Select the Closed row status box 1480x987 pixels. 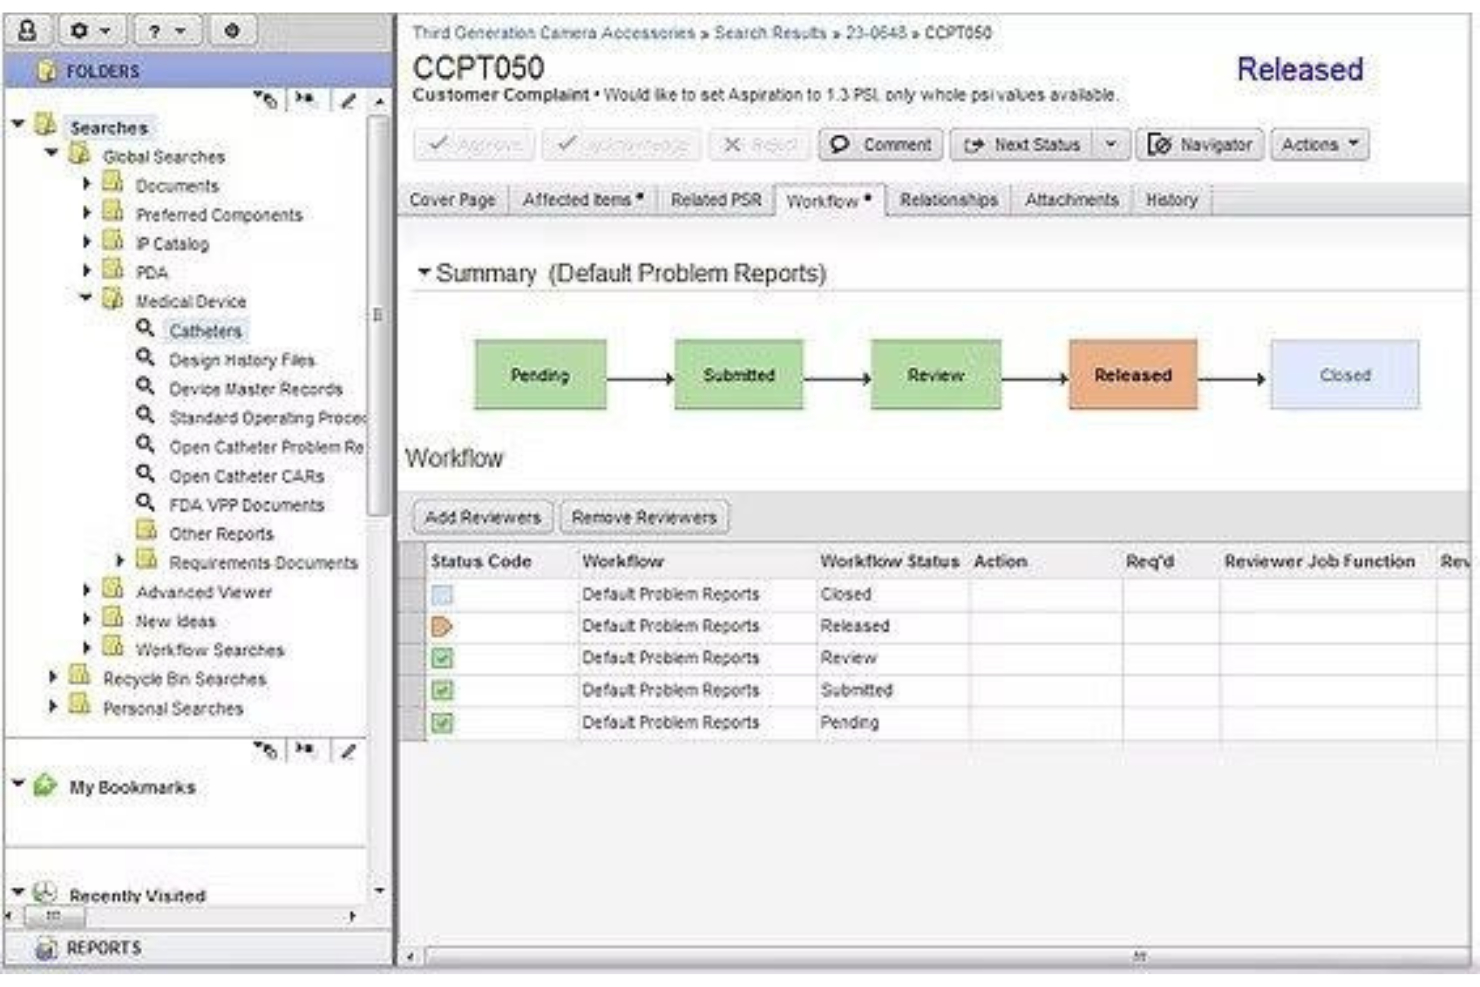pyautogui.click(x=442, y=594)
